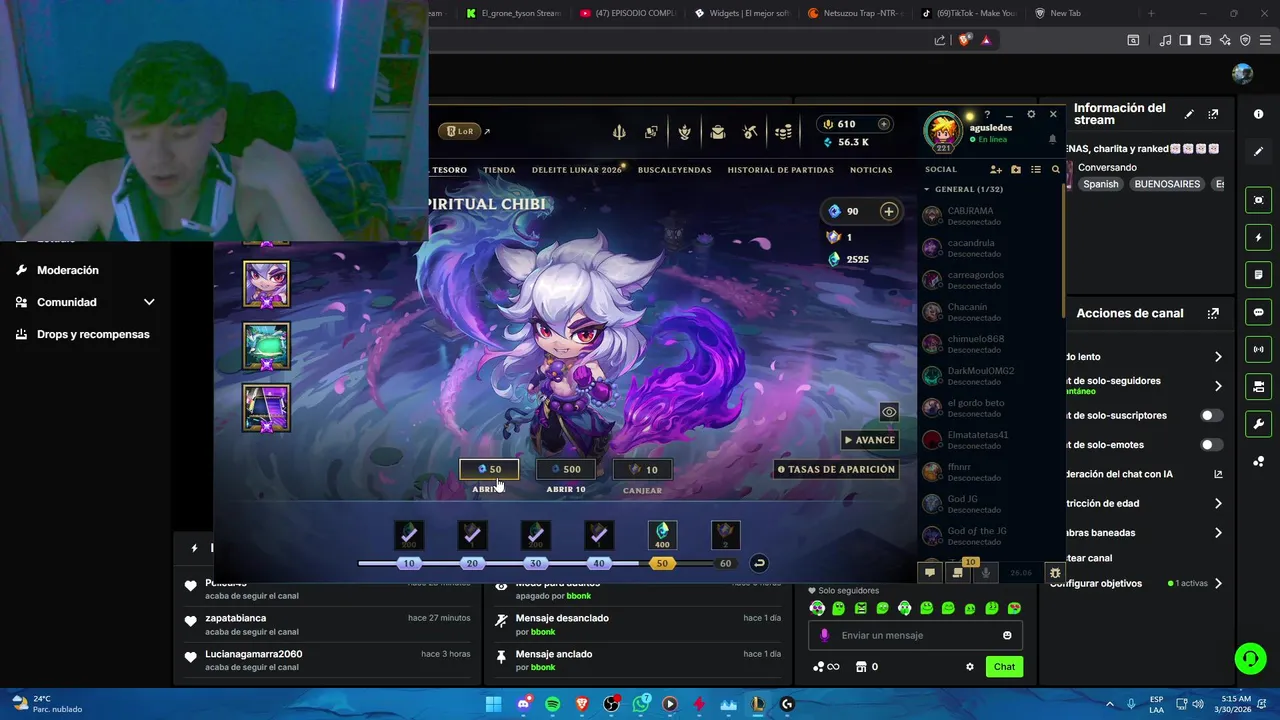Open the wrench tools sidebar icon
This screenshot has height=720, width=1280.
tap(1258, 424)
